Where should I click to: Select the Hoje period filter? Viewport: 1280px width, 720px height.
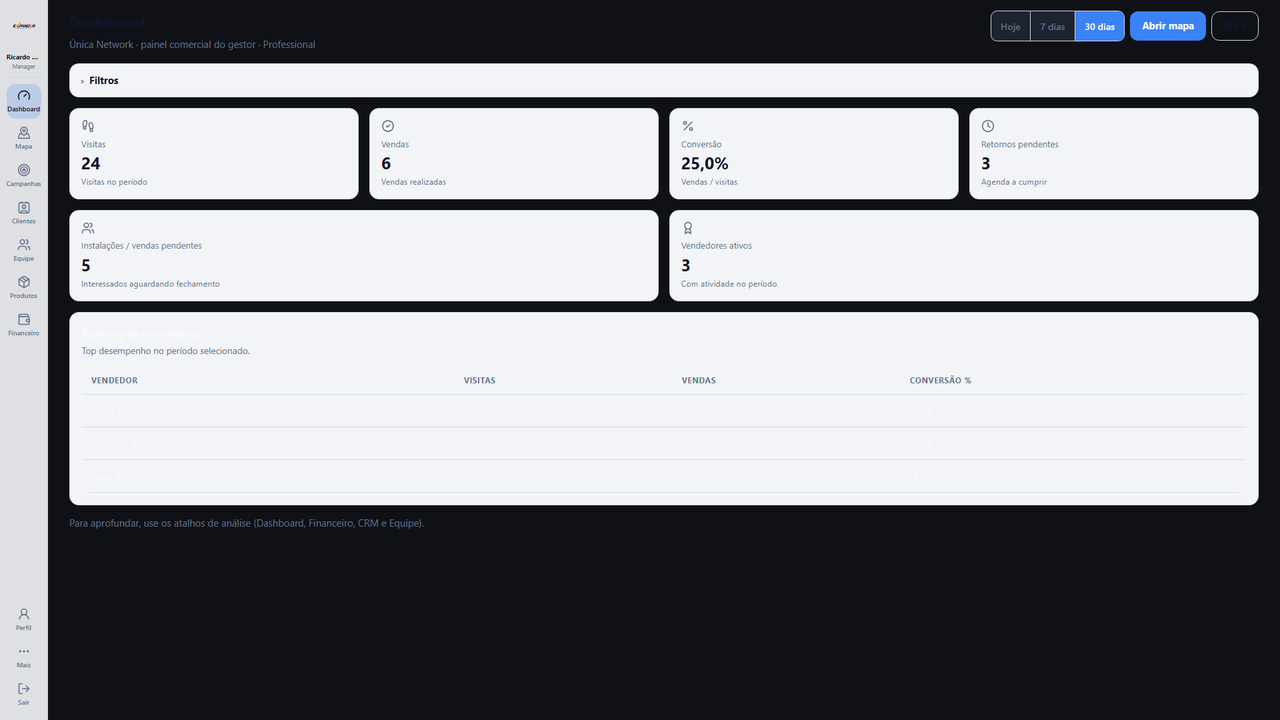(1011, 26)
